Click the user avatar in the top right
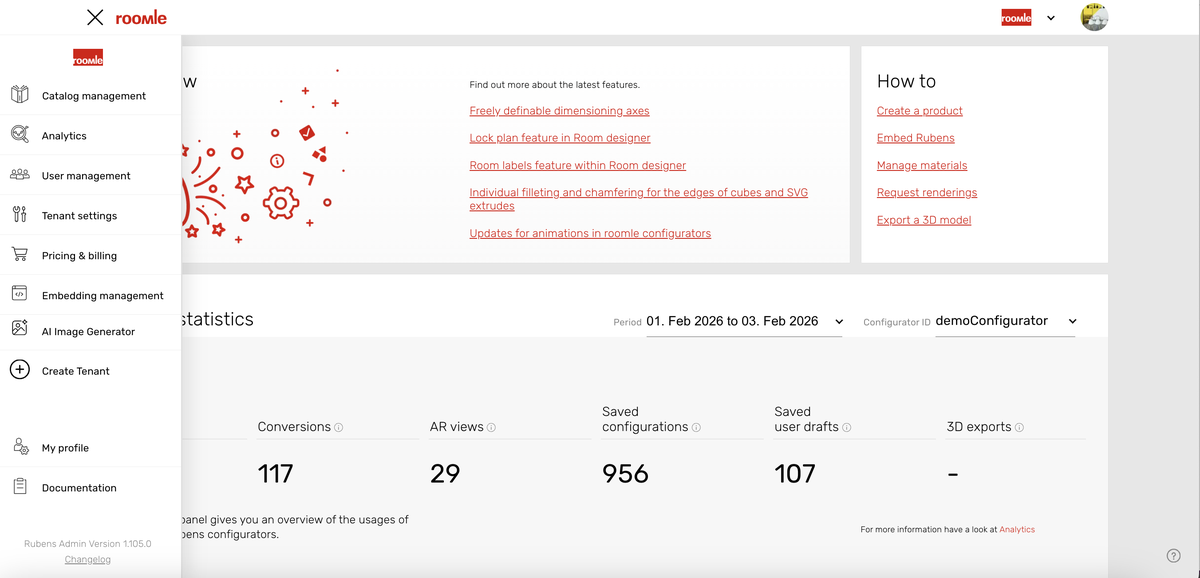 pos(1094,17)
